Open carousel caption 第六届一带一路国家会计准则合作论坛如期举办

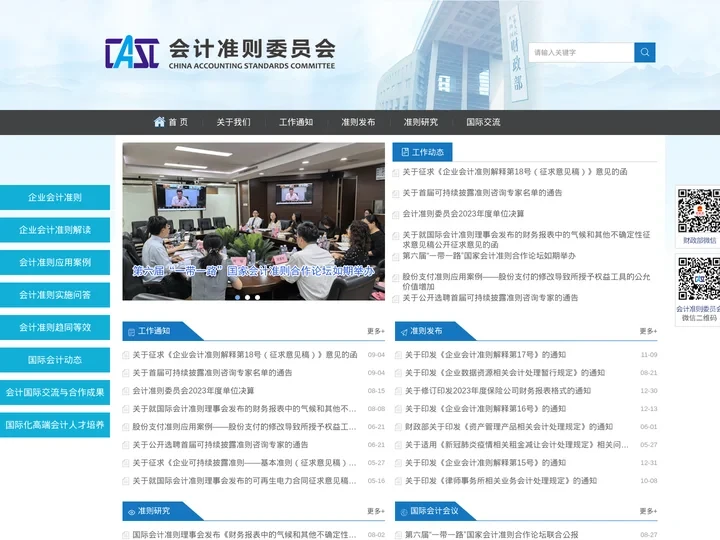pos(253,271)
